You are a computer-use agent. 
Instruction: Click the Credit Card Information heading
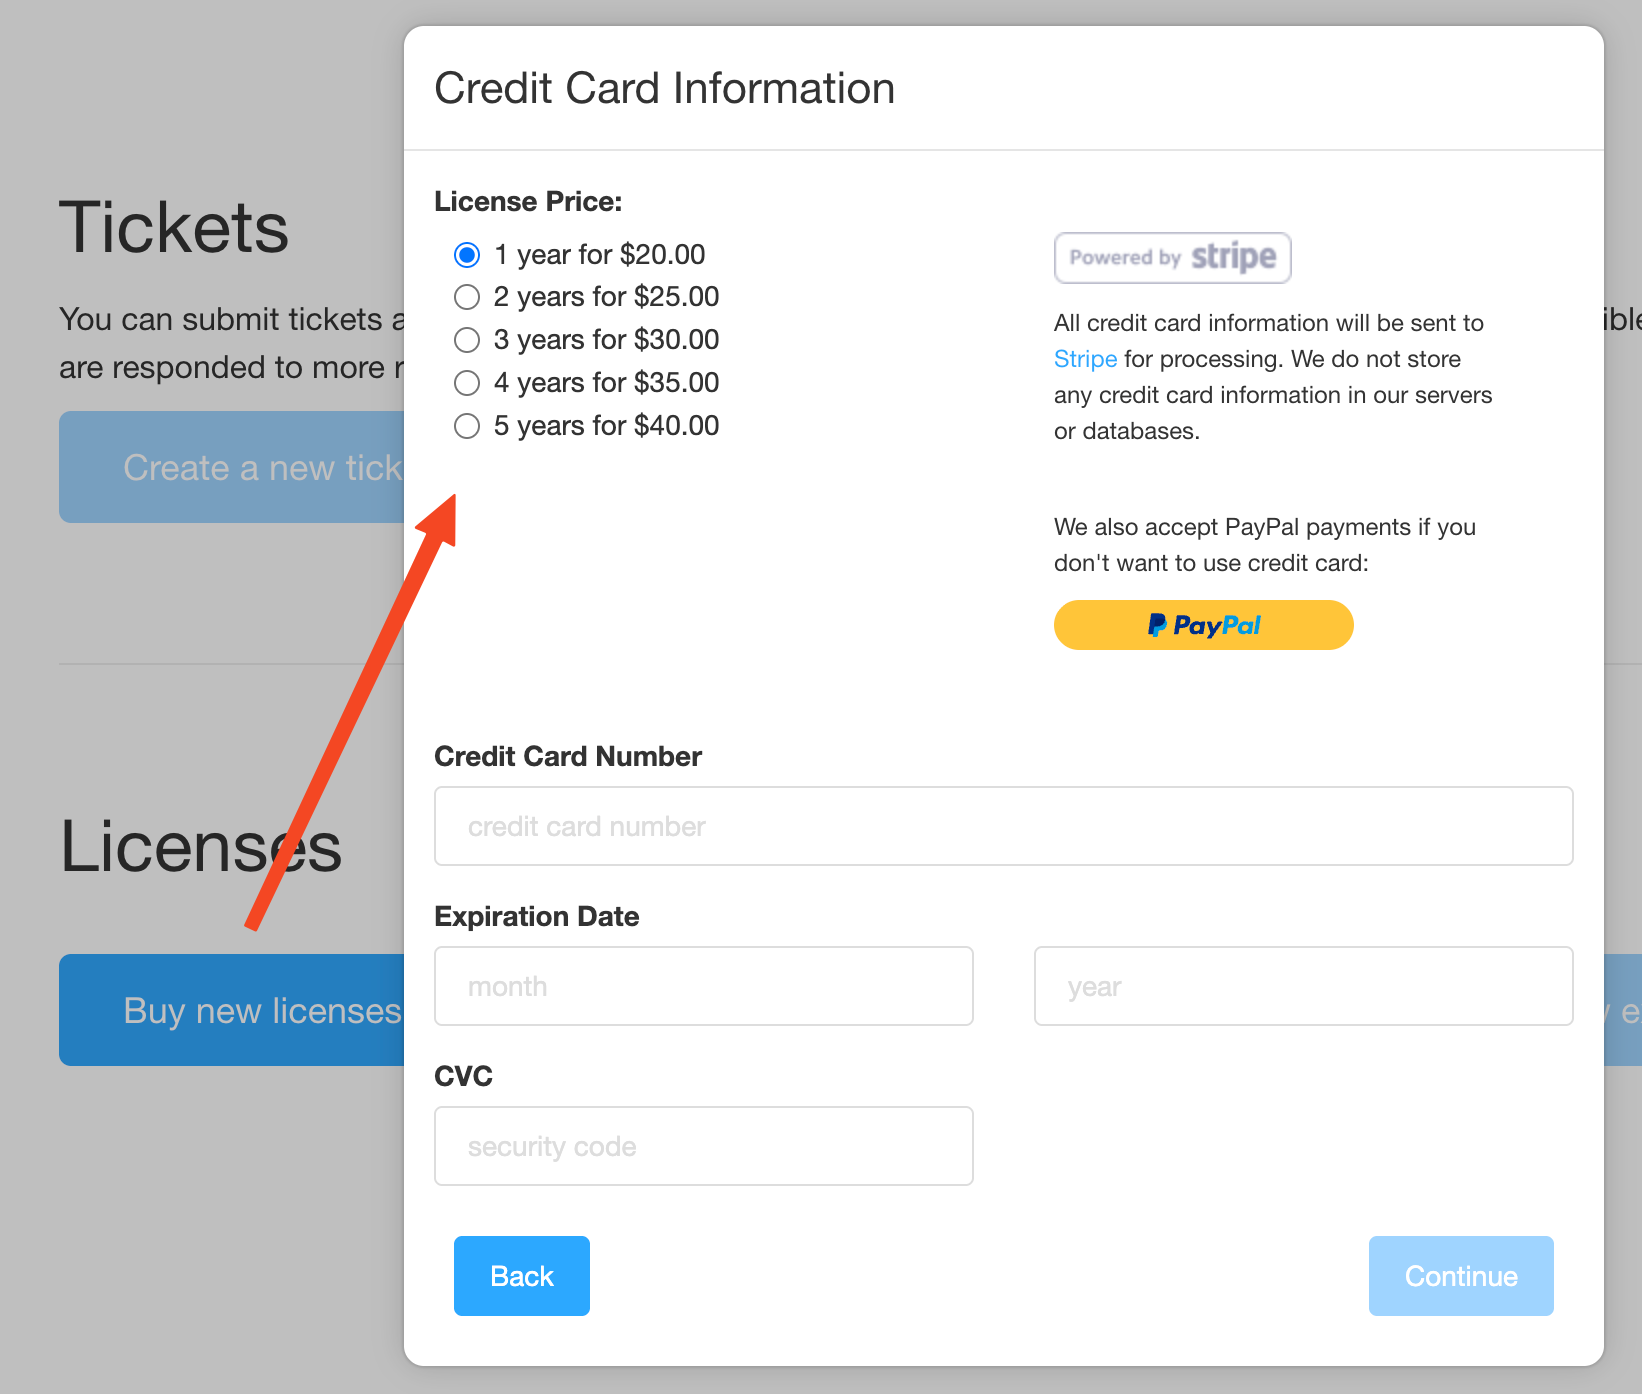pyautogui.click(x=664, y=88)
